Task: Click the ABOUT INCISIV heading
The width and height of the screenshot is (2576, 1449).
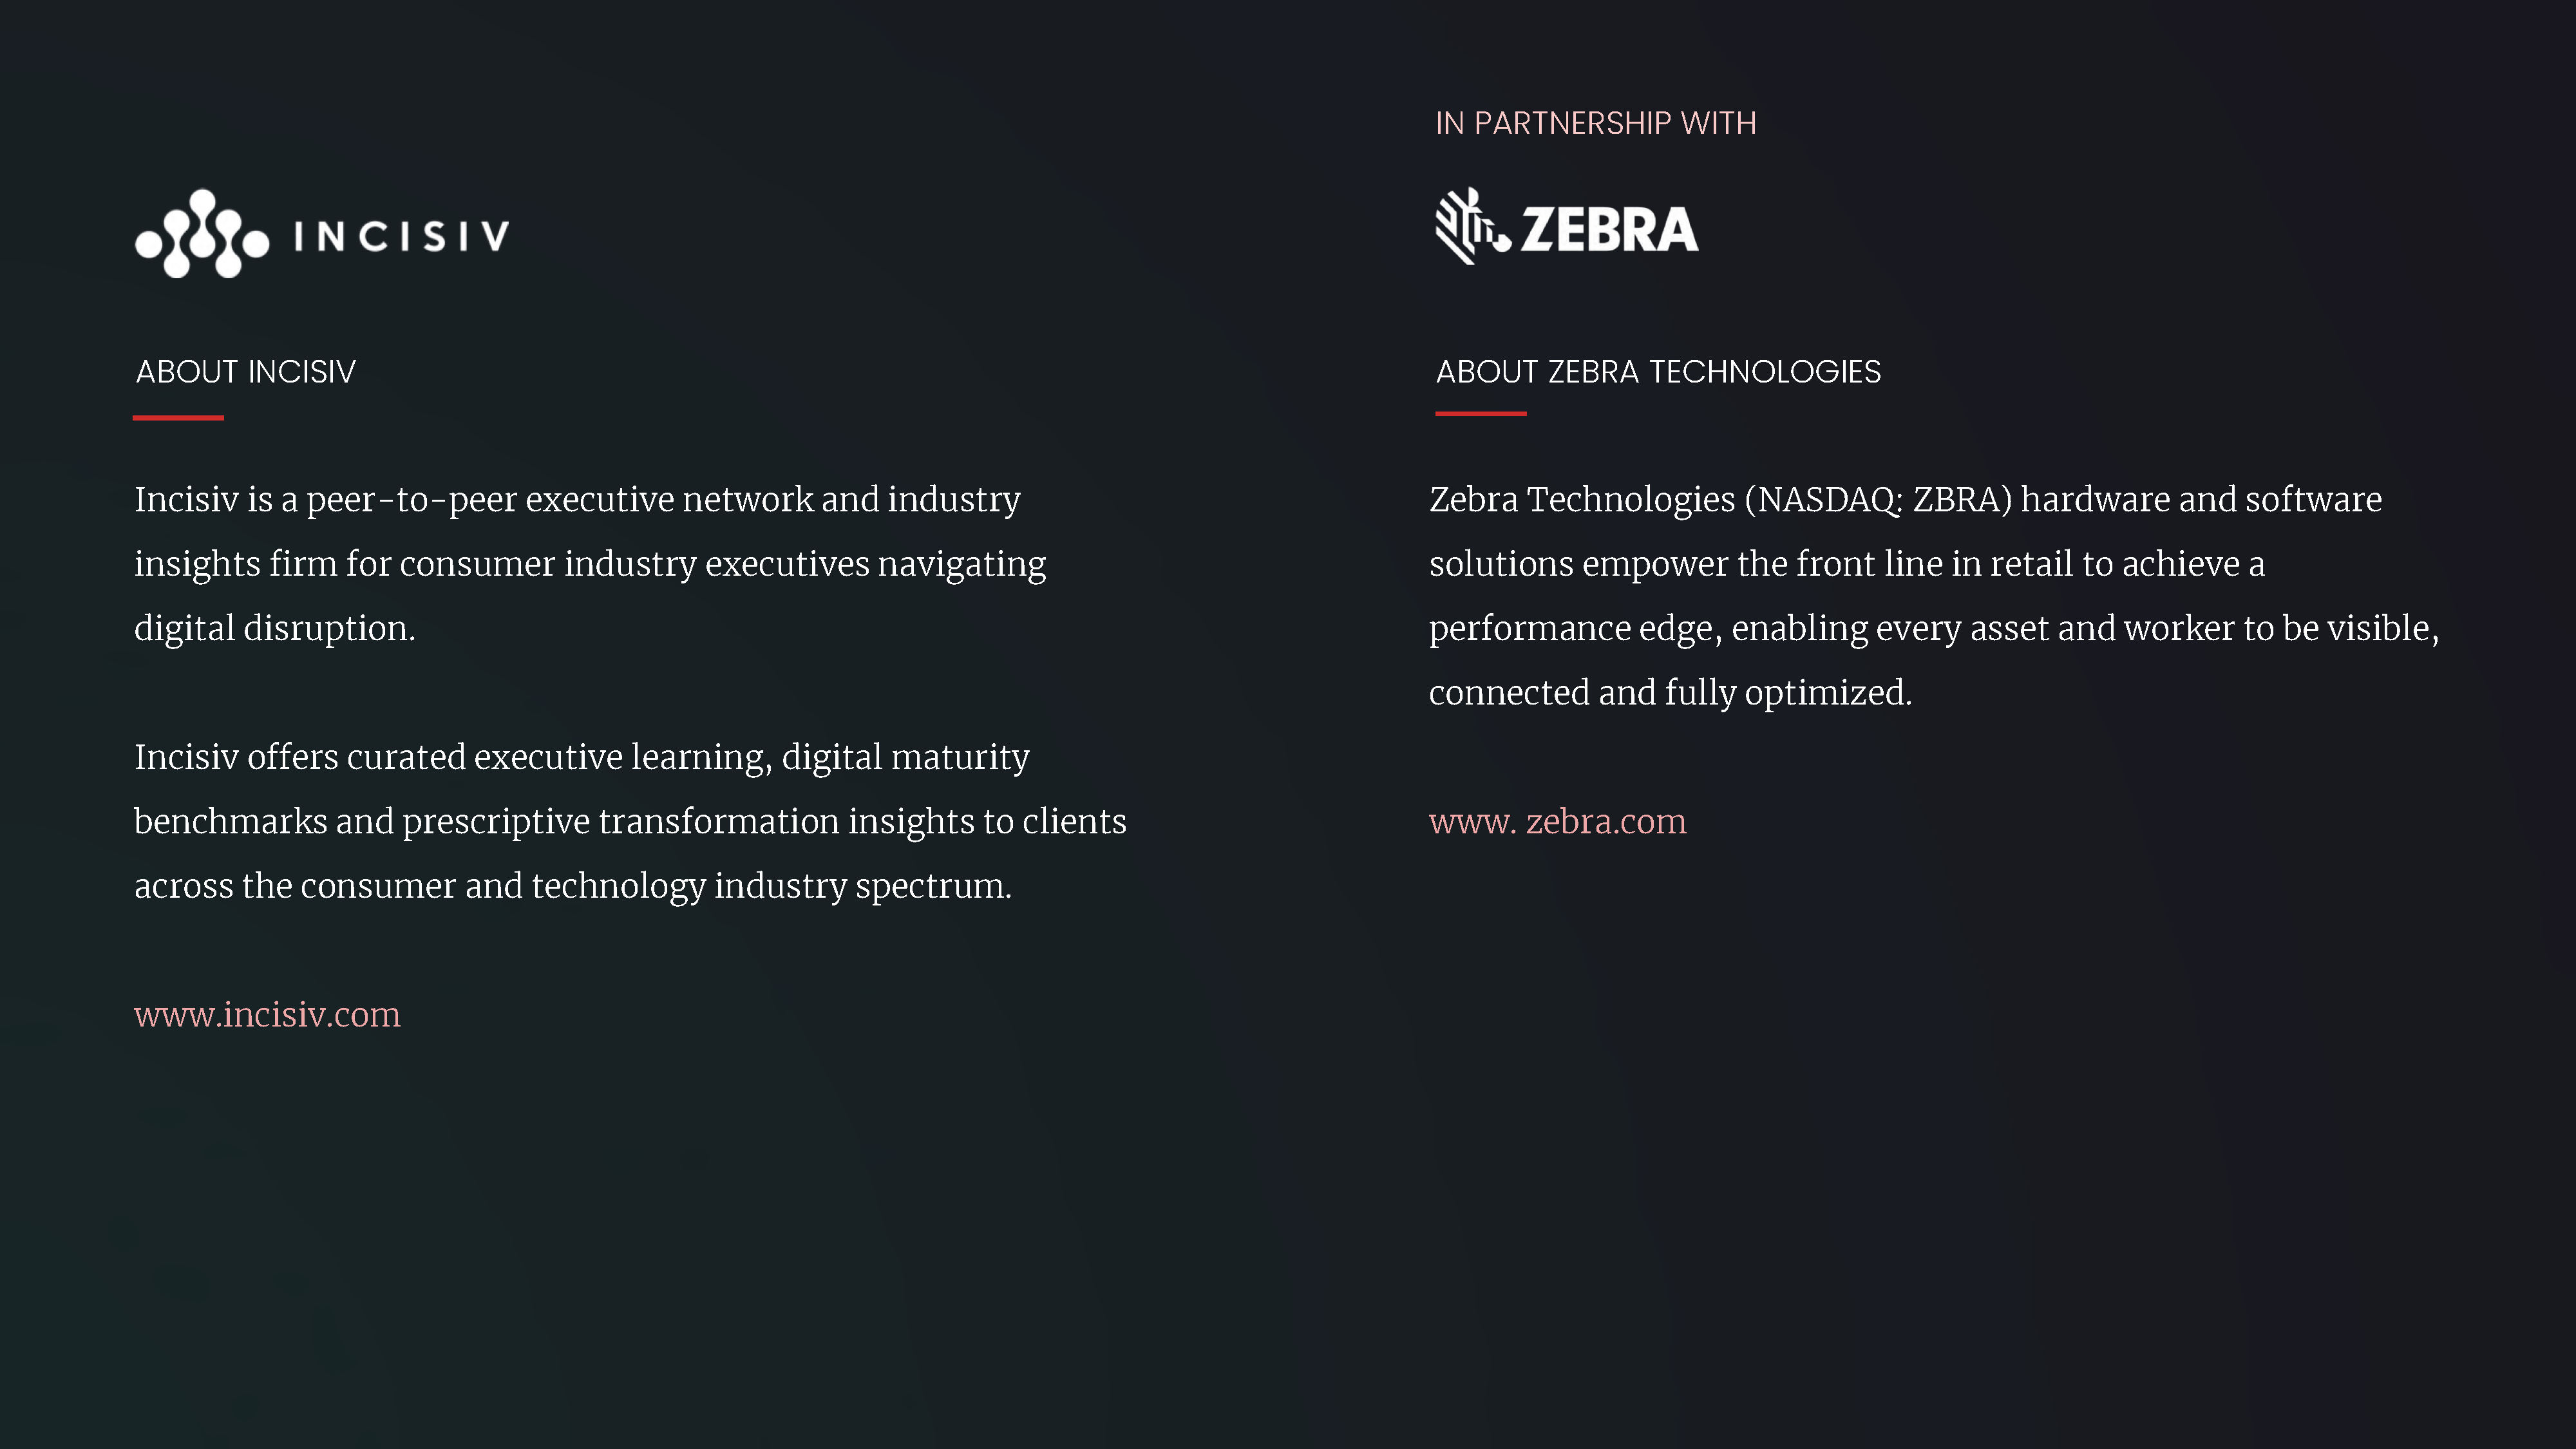Action: pos(246,371)
